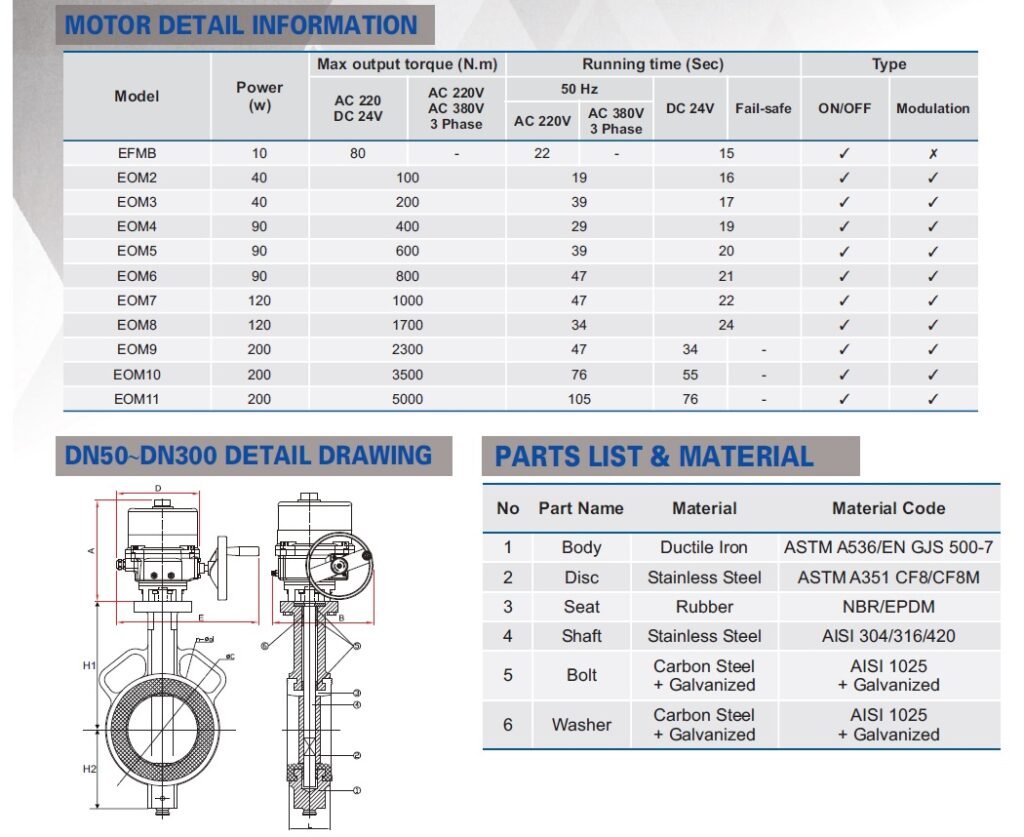Select the EOM9 model cell
Screen dimensions: 1024x837
point(137,350)
